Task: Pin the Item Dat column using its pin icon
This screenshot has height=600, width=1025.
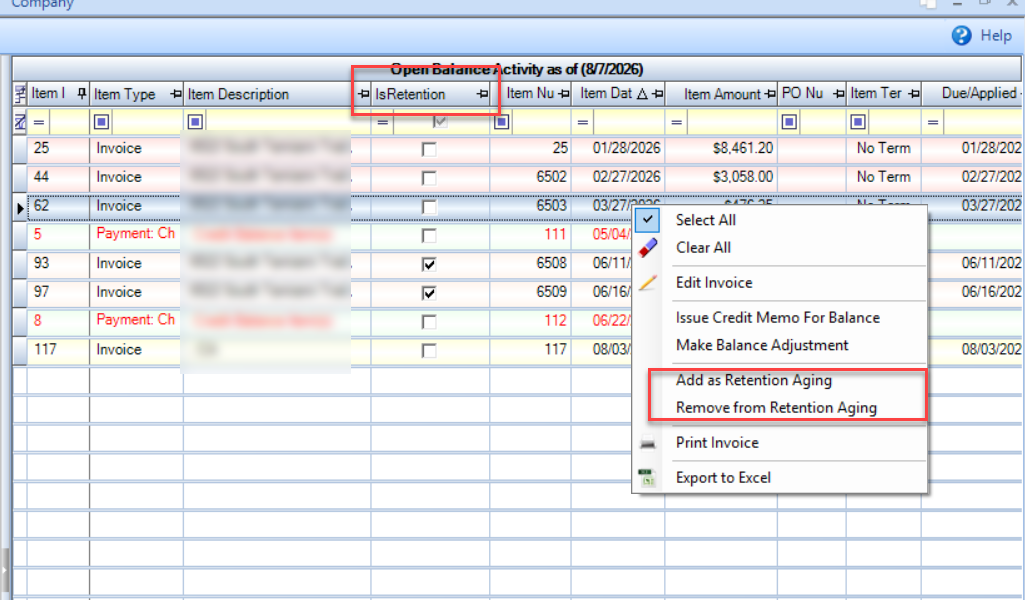Action: [658, 94]
